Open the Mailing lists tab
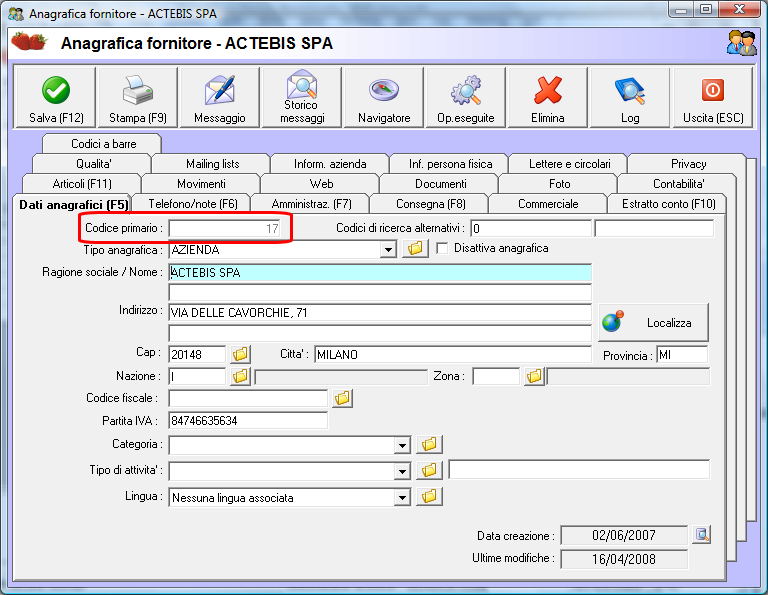Image resolution: width=768 pixels, height=595 pixels. pos(213,164)
